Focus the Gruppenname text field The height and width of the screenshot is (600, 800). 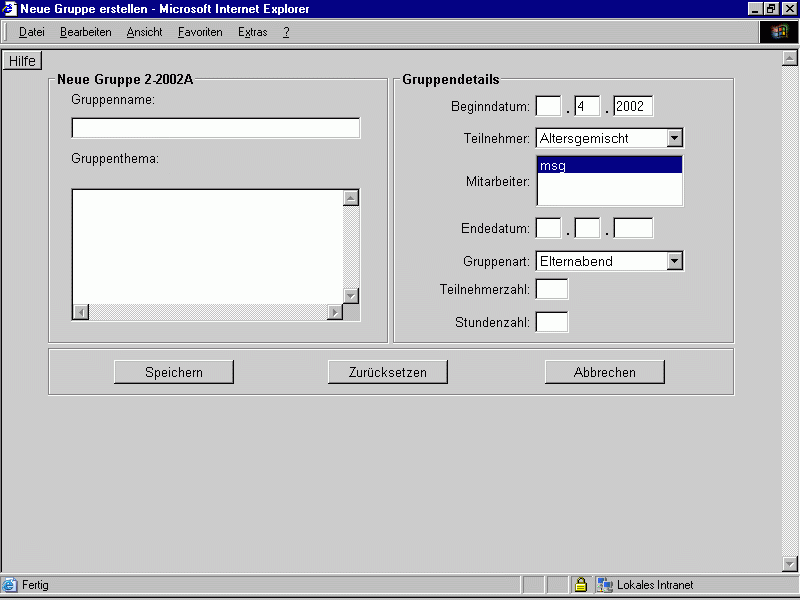pyautogui.click(x=215, y=128)
